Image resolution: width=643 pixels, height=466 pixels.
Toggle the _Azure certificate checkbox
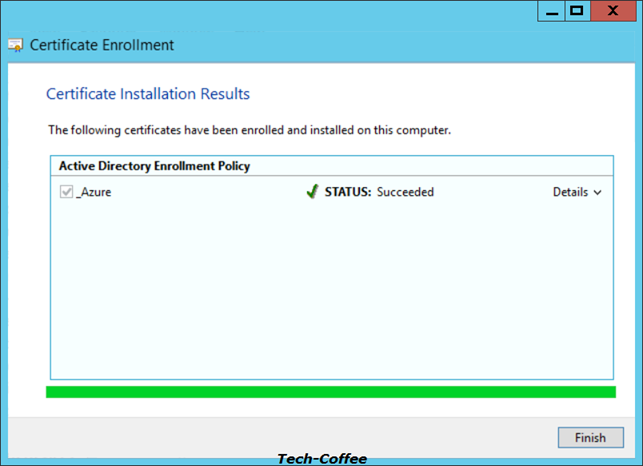point(66,192)
